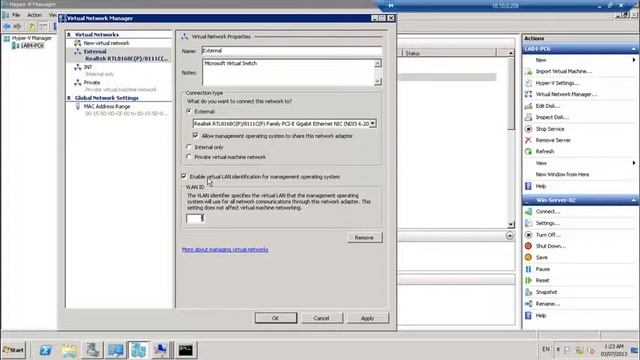Click the back arrow in Hyper-V toolbar
The width and height of the screenshot is (640, 360).
7,27
